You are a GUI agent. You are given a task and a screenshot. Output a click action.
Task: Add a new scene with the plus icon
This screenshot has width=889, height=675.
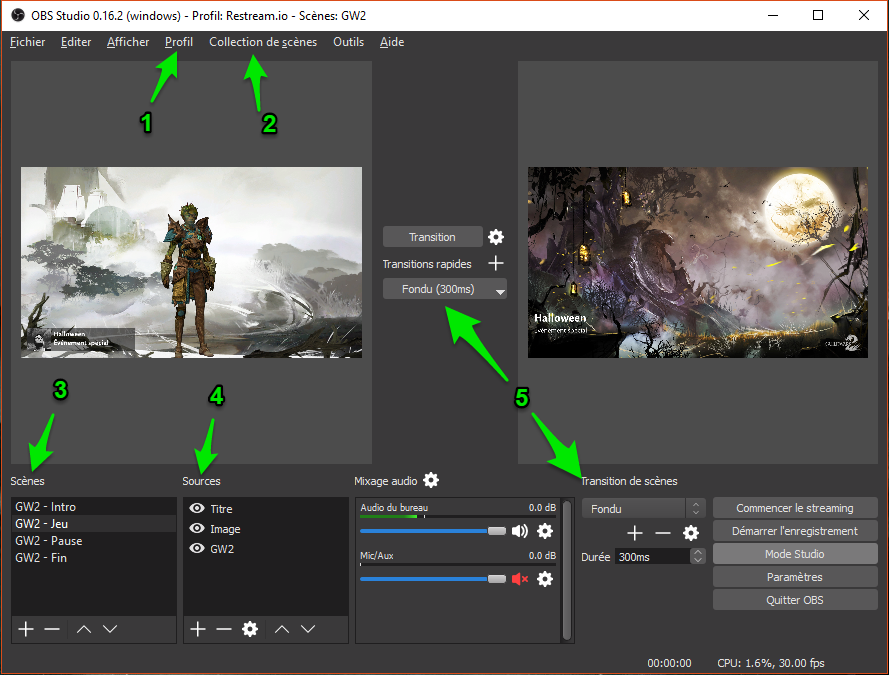point(26,629)
